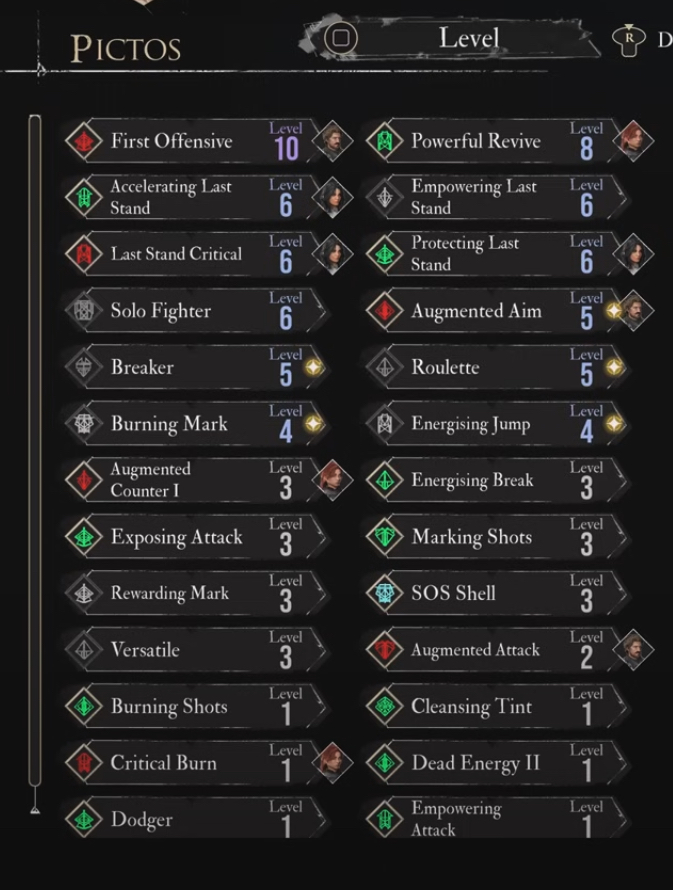Click the Powerful Revive green picto icon
This screenshot has height=890, width=673.
tap(384, 141)
